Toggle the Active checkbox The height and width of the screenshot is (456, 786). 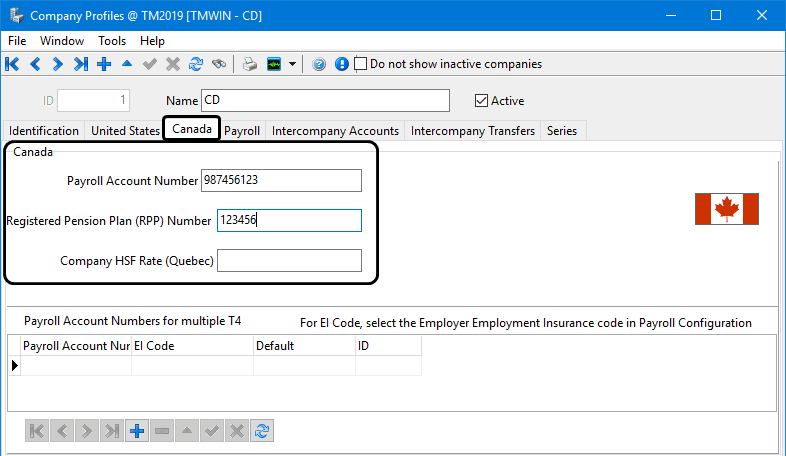point(482,101)
